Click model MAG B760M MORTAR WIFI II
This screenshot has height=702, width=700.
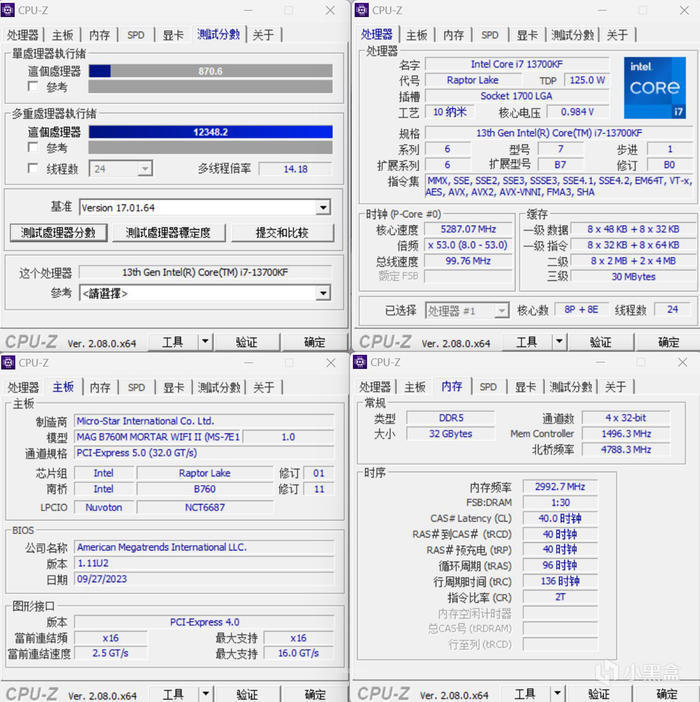point(158,437)
